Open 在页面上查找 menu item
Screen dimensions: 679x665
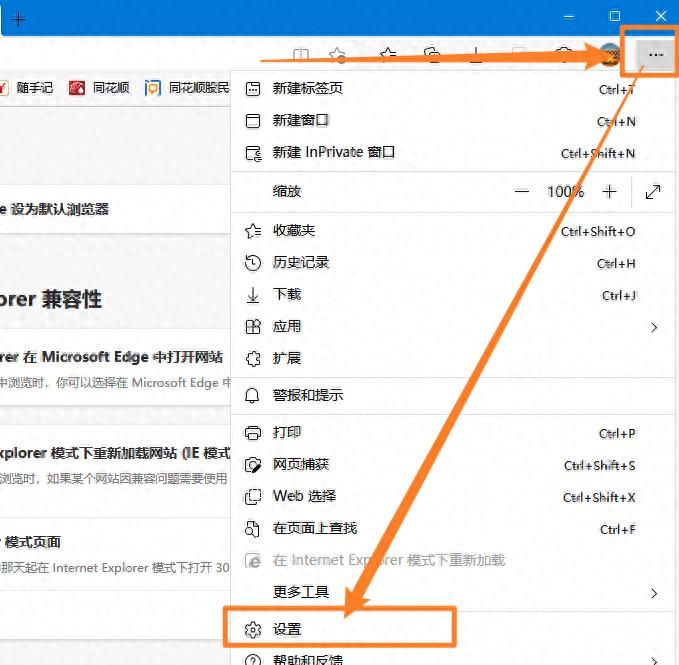[x=451, y=529]
